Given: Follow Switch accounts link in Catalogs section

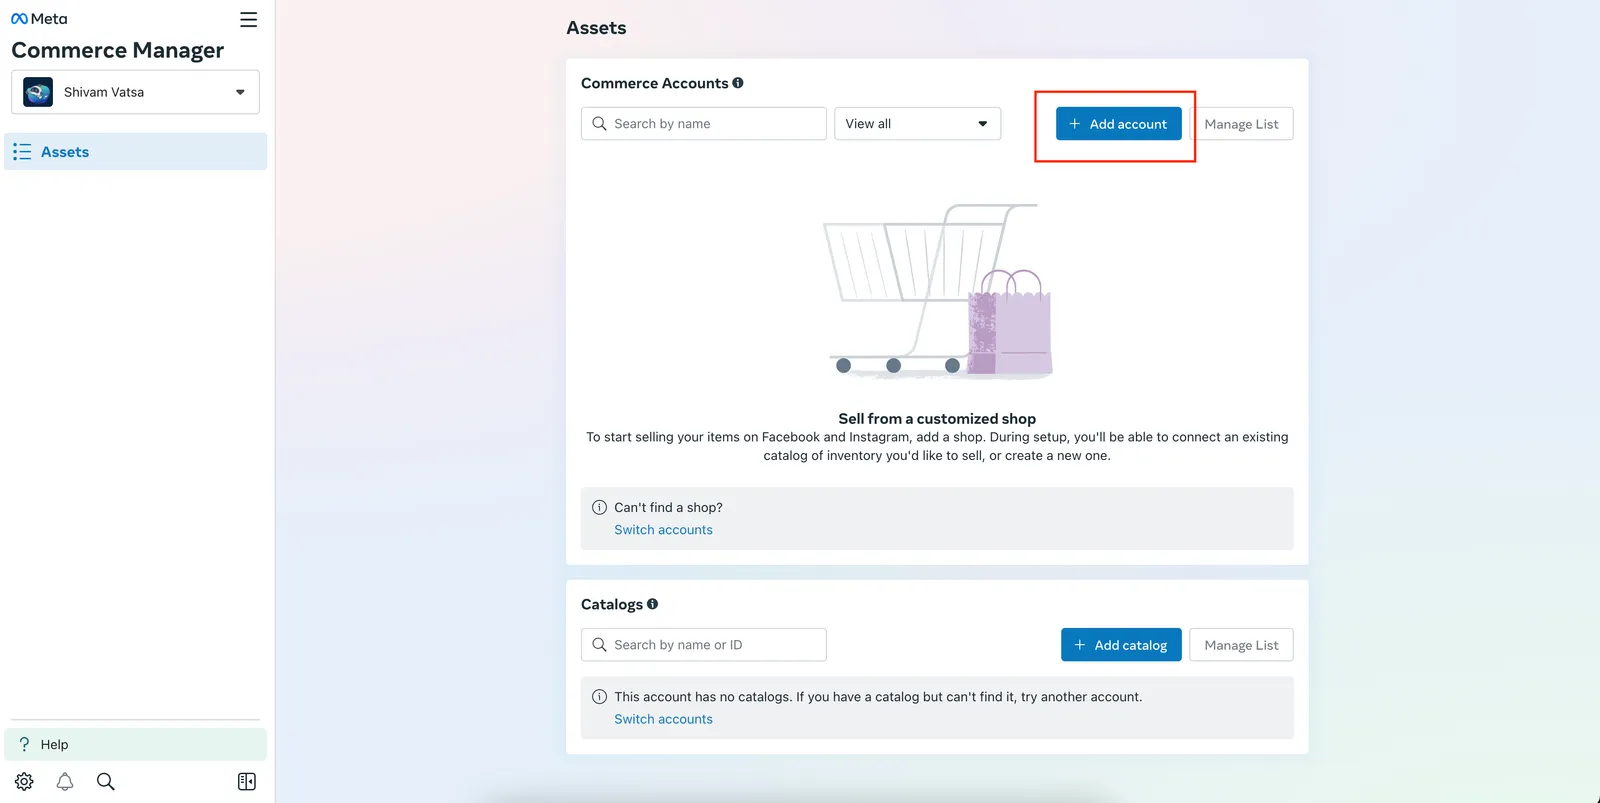Looking at the screenshot, I should coord(663,719).
